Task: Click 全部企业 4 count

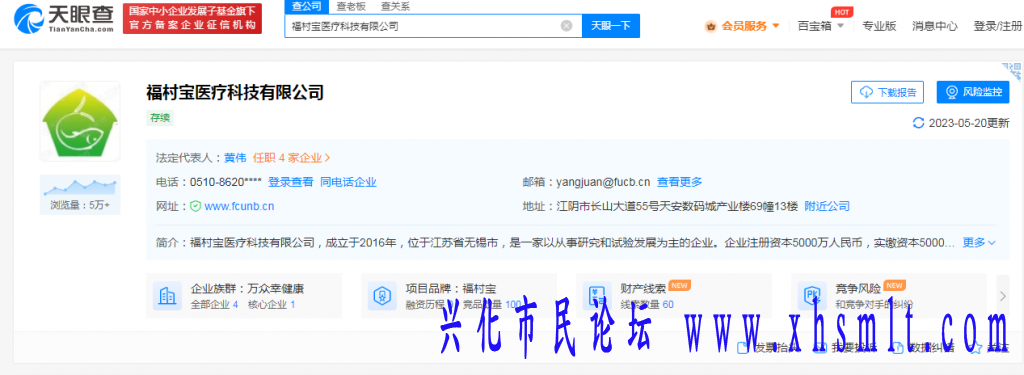Action: click(214, 304)
